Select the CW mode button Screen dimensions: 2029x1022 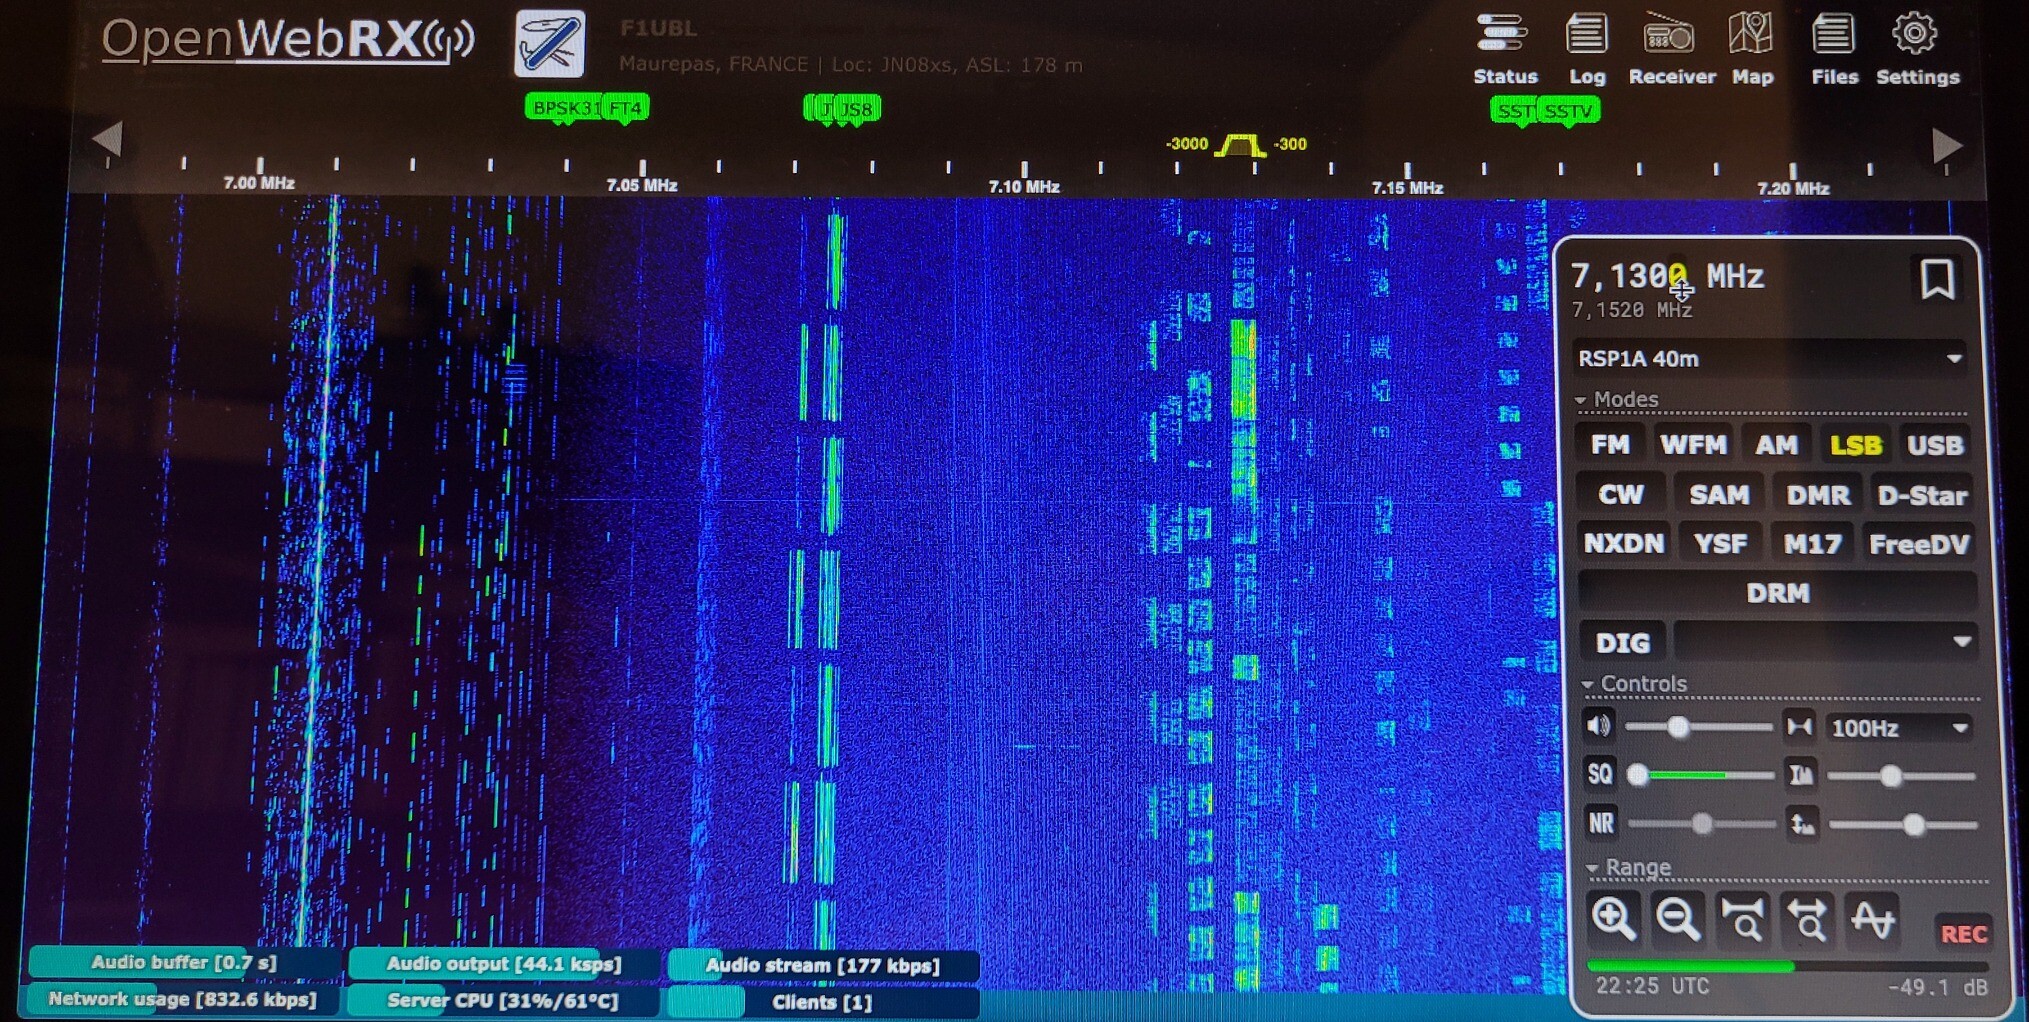coord(1620,495)
